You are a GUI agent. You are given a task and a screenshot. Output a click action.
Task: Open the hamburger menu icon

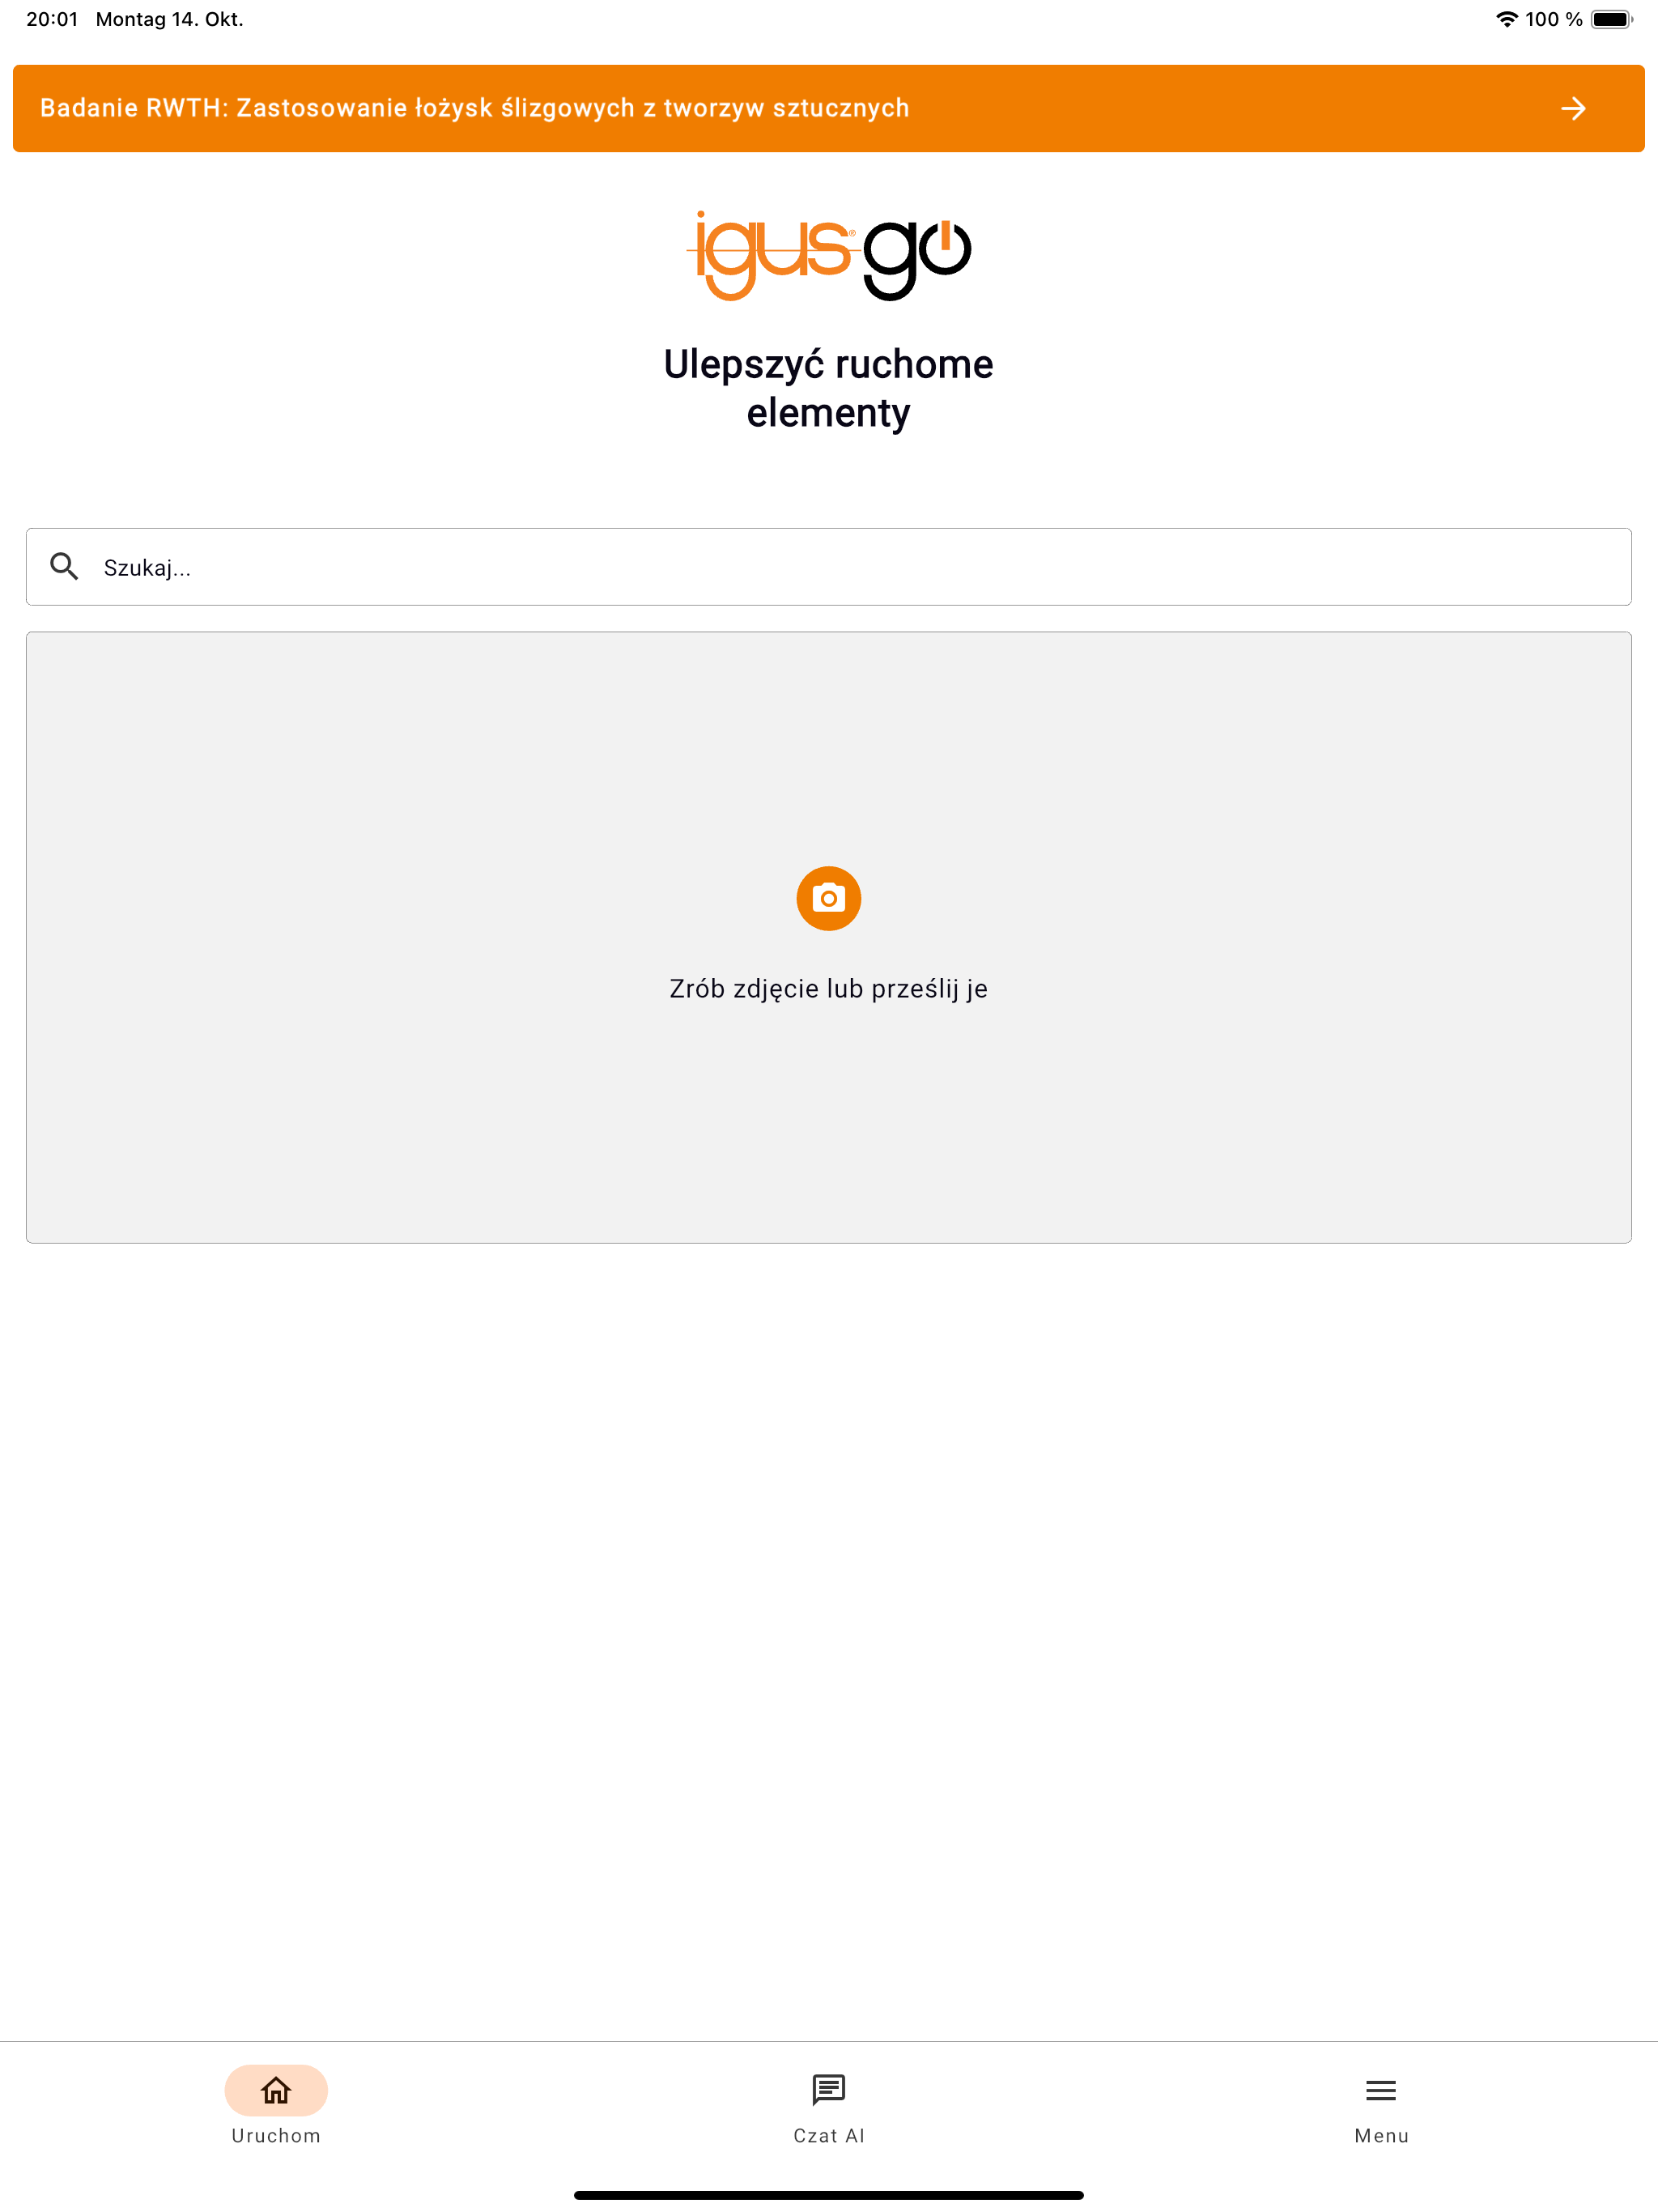point(1381,2090)
